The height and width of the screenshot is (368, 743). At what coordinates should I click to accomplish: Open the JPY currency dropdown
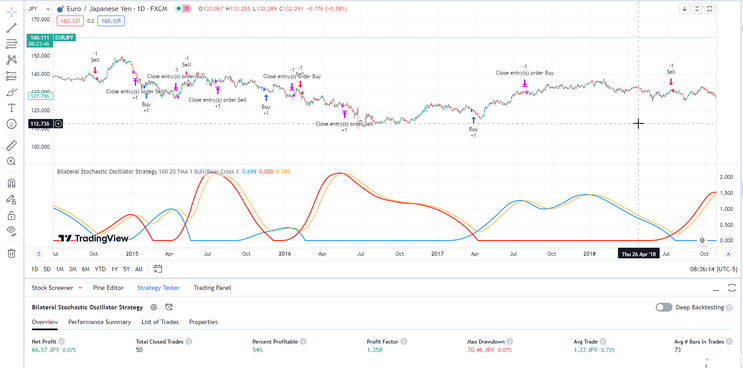tap(39, 9)
